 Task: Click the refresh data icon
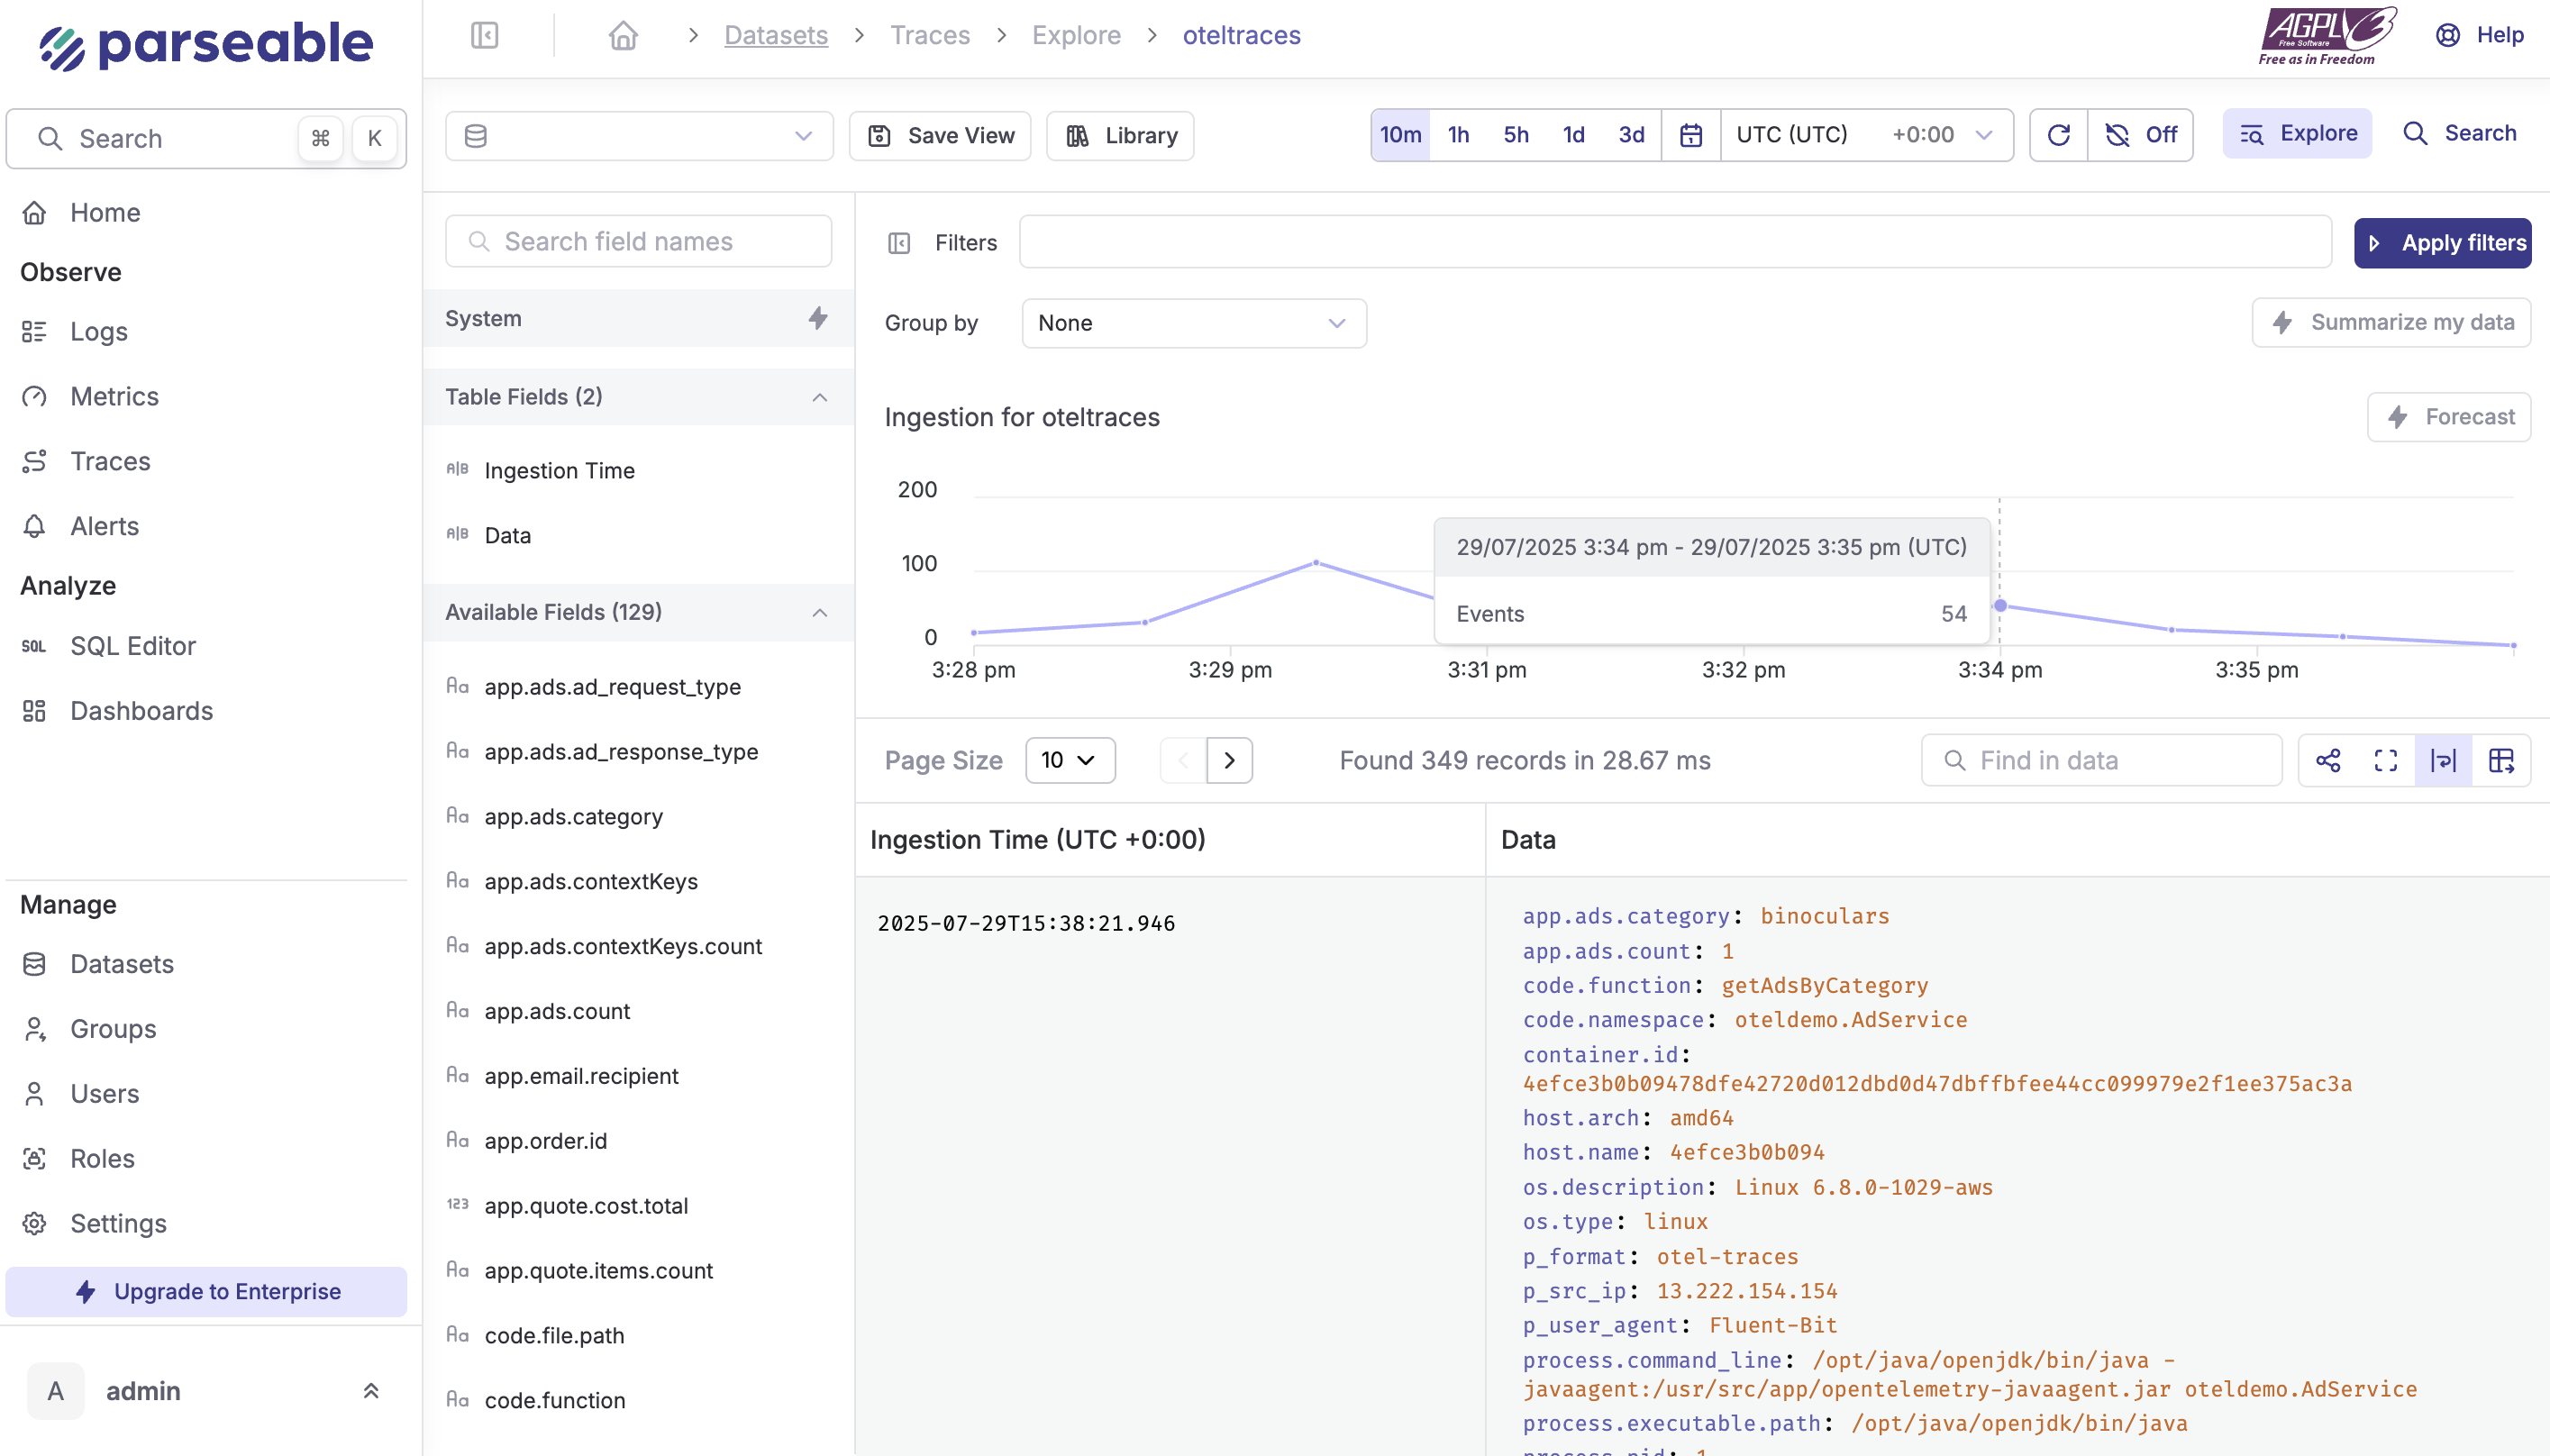tap(2058, 135)
